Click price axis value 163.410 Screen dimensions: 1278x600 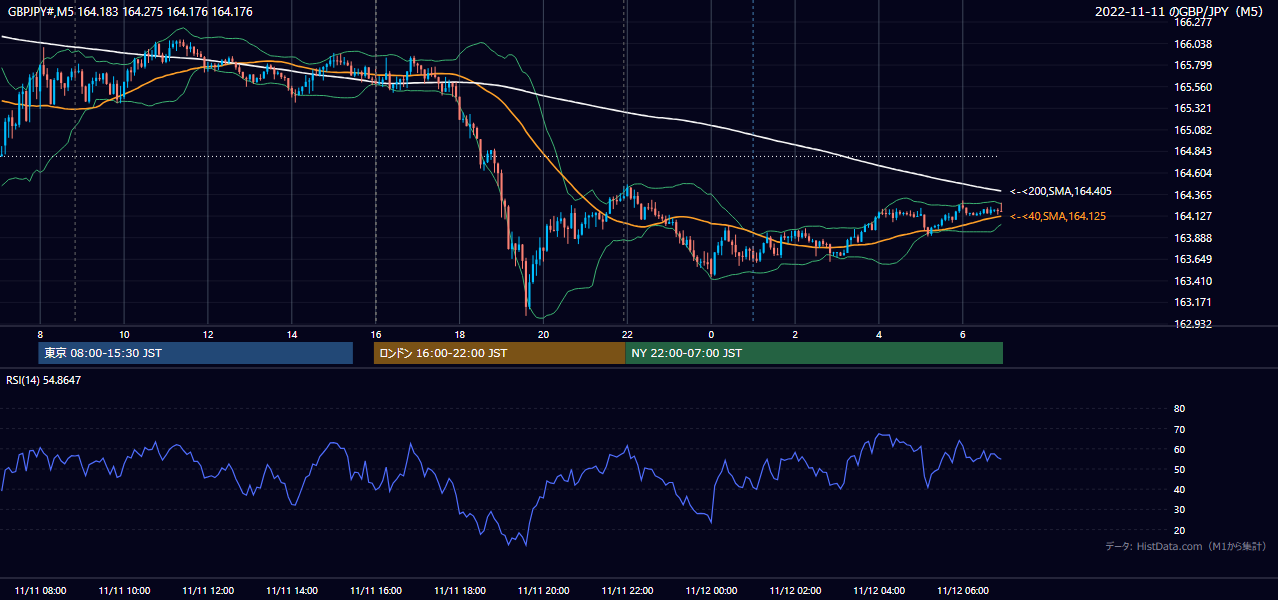pyautogui.click(x=1193, y=281)
